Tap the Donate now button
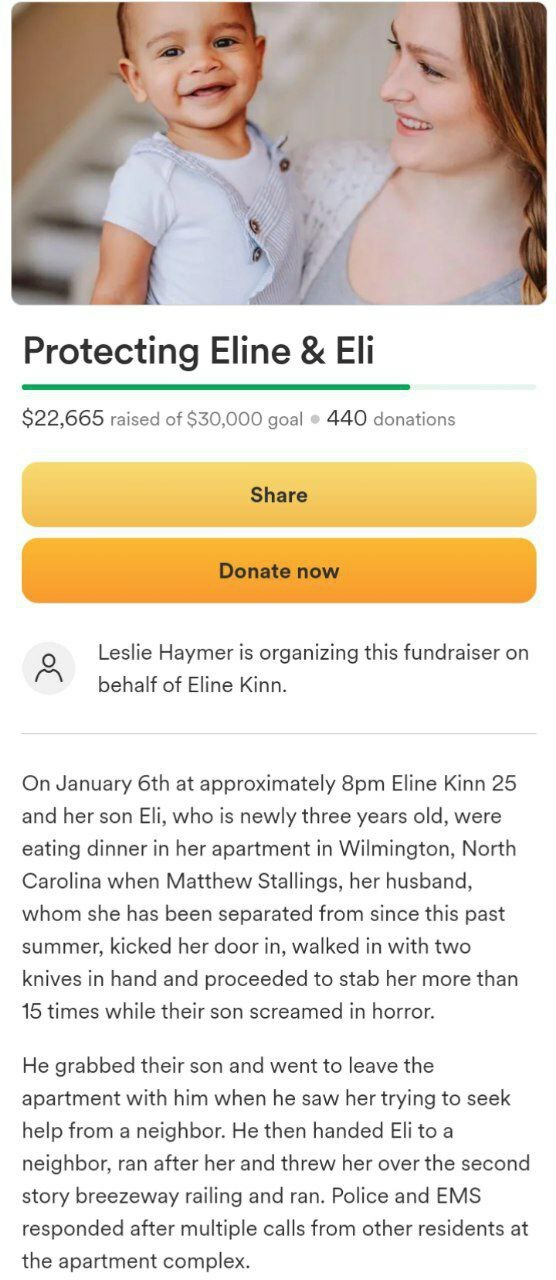The height and width of the screenshot is (1280, 556). pyautogui.click(x=279, y=571)
